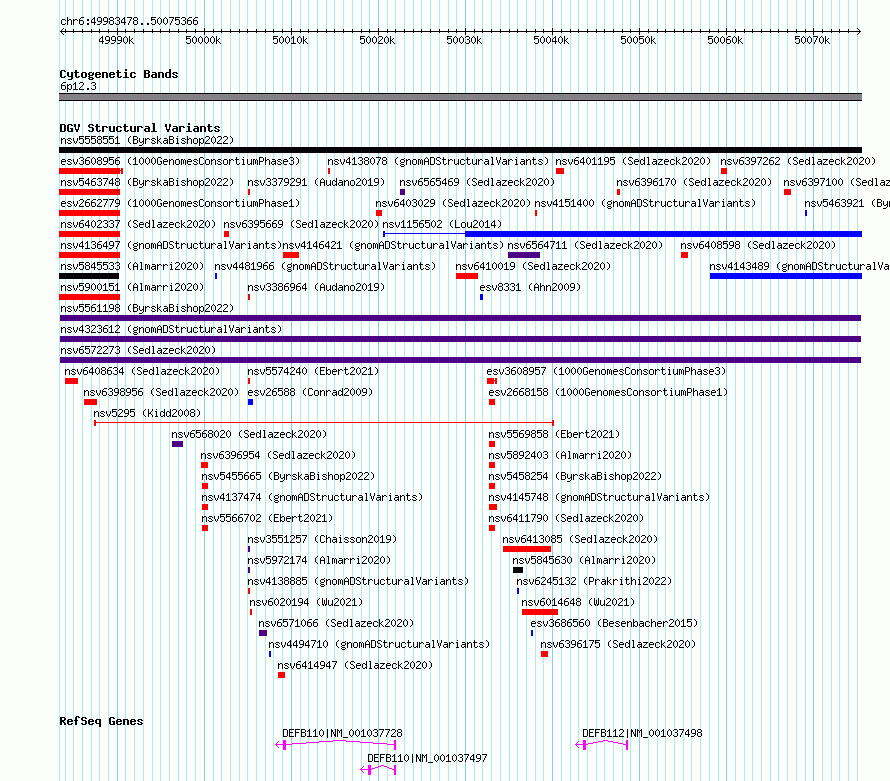Image resolution: width=890 pixels, height=781 pixels.
Task: Select esv8331 (Ahn2009) label
Action: pos(530,287)
